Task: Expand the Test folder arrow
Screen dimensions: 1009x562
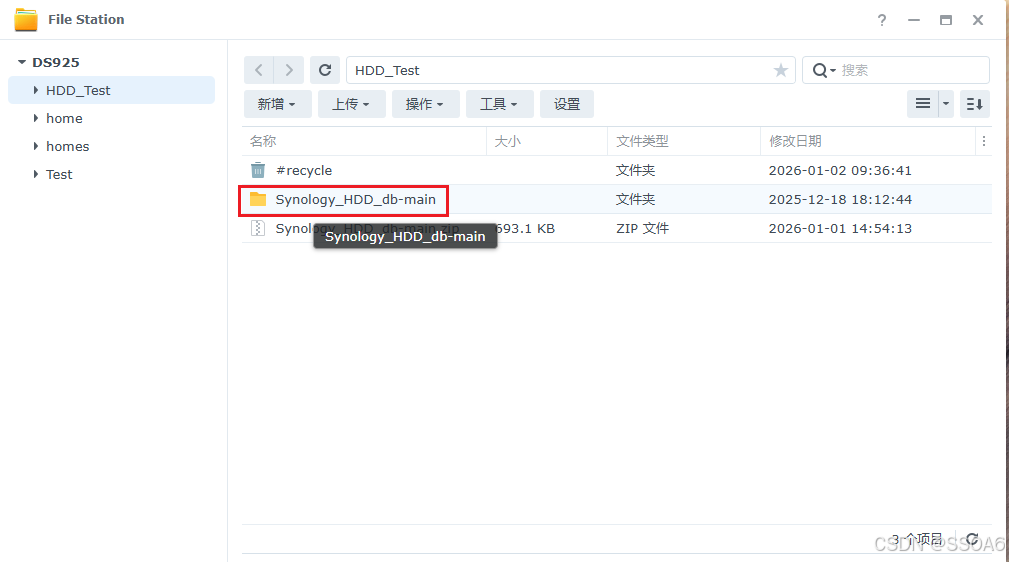Action: point(35,174)
